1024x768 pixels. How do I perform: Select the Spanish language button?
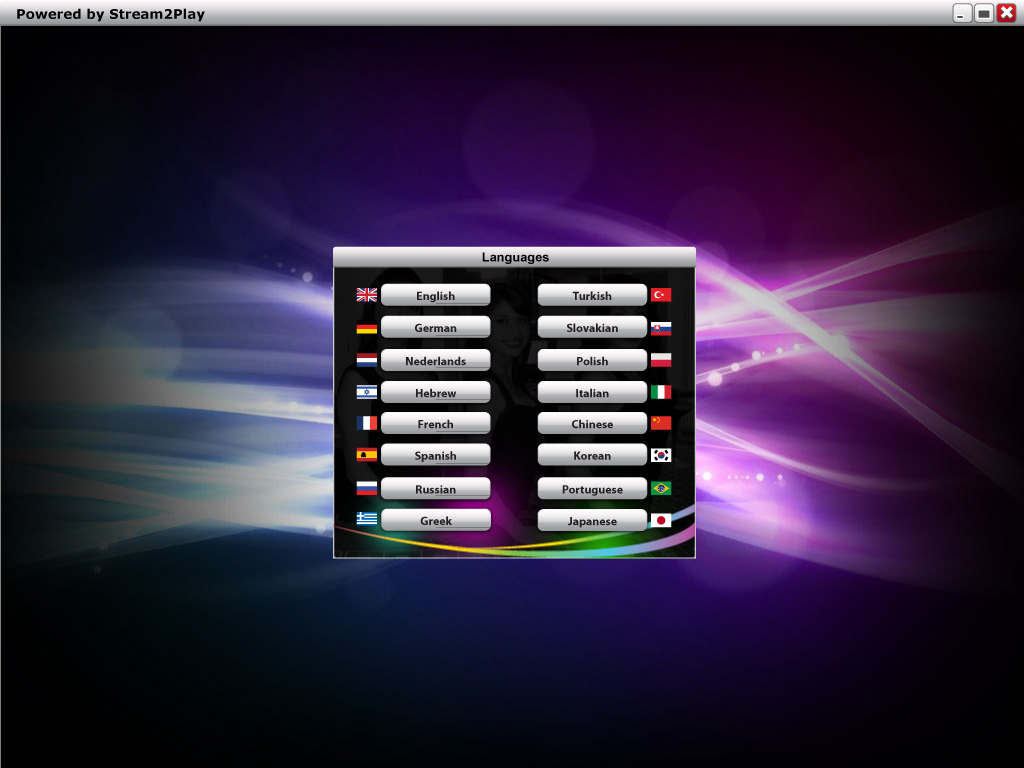436,455
